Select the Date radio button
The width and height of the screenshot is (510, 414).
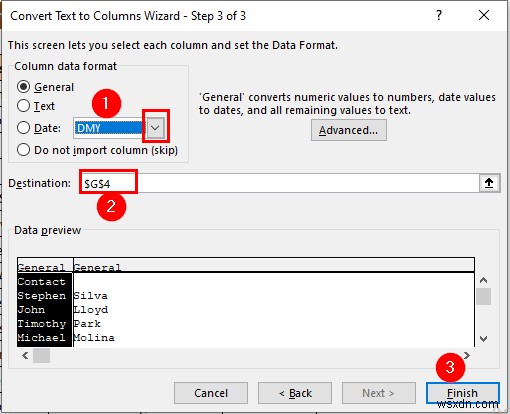[23, 128]
